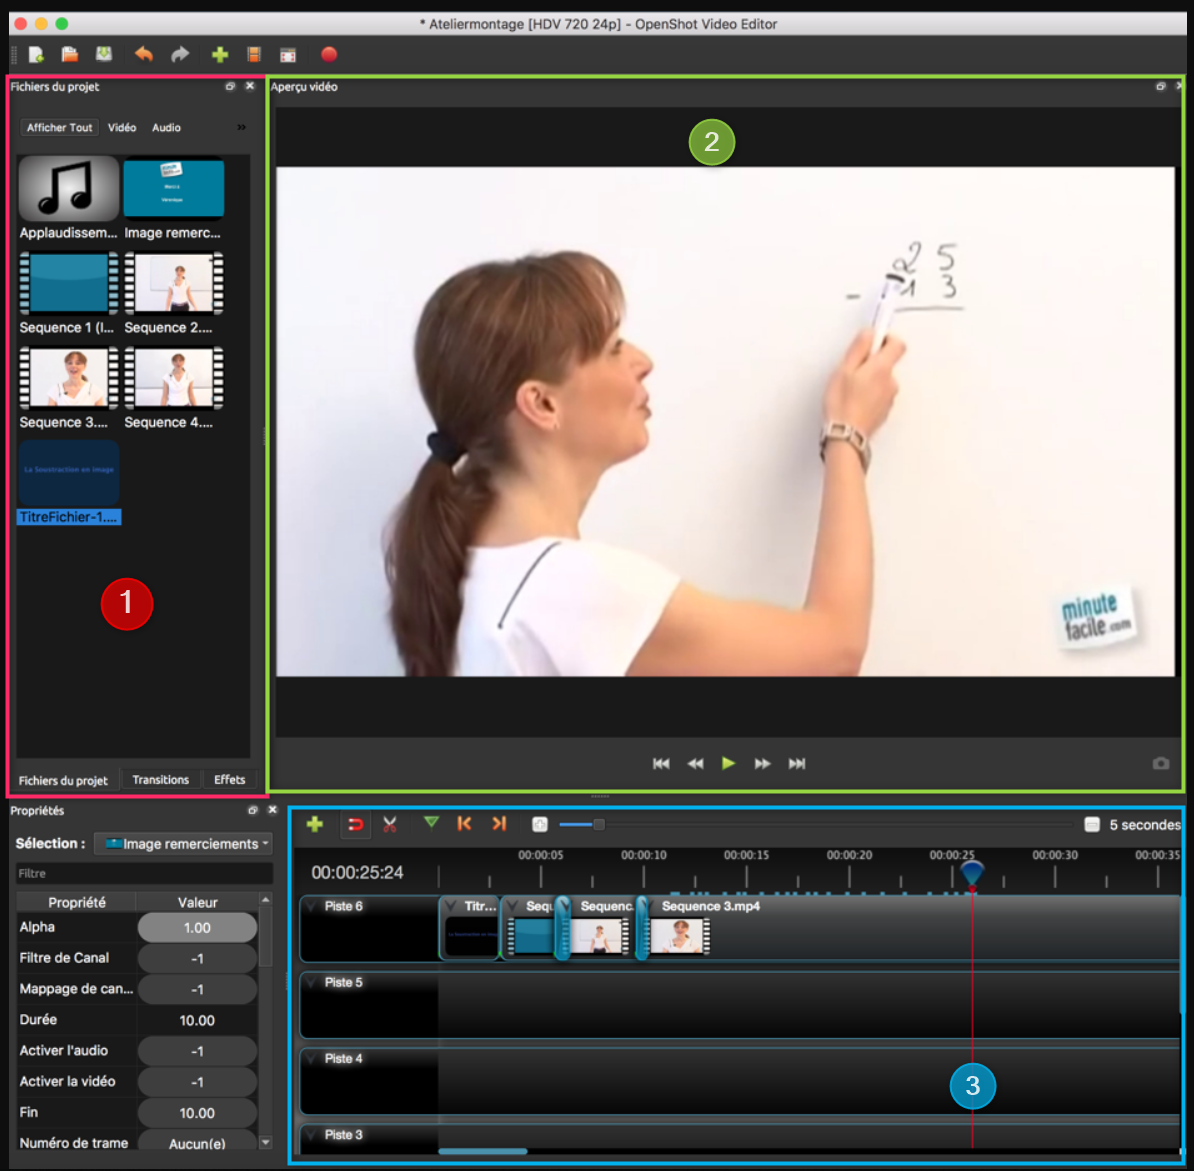Screen dimensions: 1194x1171
Task: Open the Piste 3 track menu arrow
Action: click(311, 1134)
